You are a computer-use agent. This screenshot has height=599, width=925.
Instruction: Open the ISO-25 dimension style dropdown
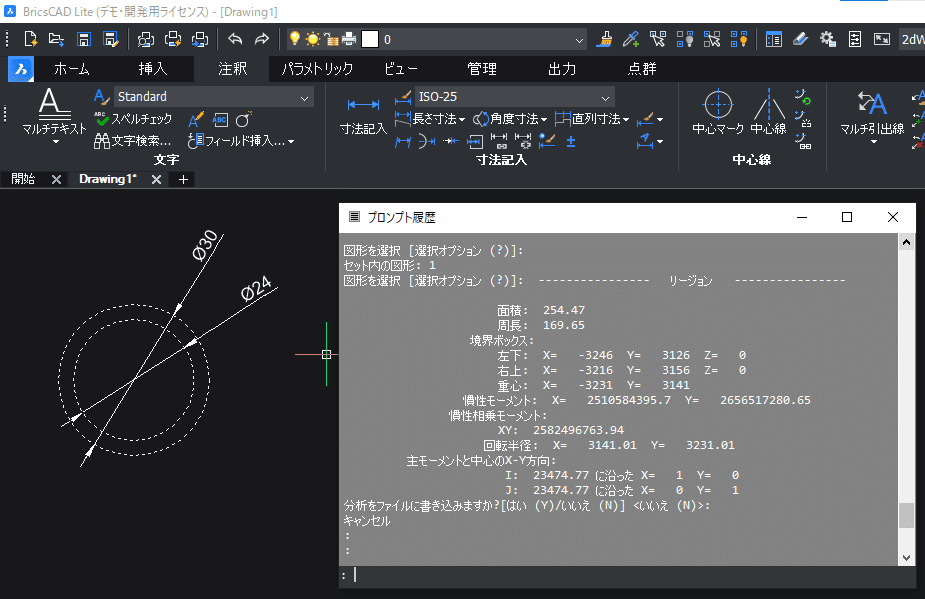tap(514, 97)
